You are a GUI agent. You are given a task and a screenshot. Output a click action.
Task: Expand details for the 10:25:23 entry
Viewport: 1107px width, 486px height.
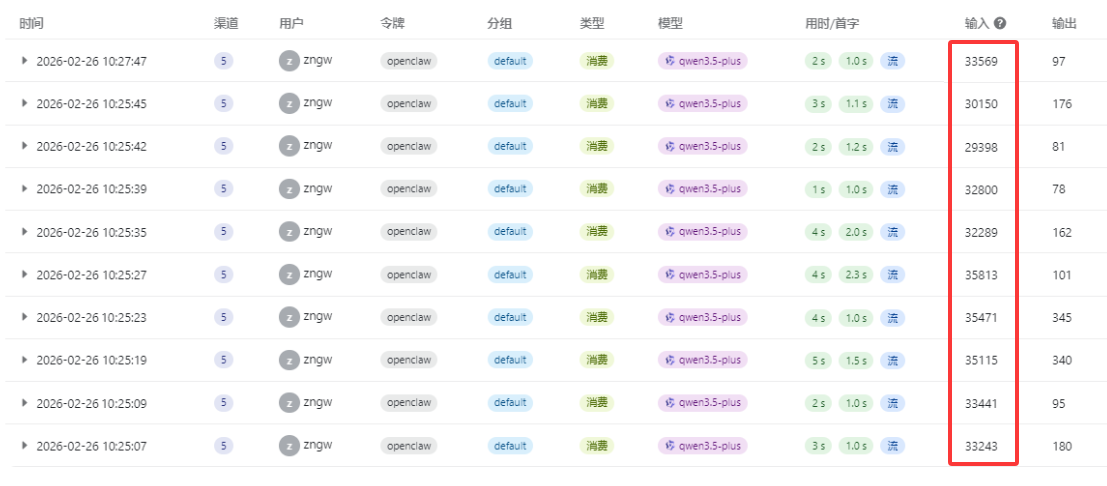(25, 318)
